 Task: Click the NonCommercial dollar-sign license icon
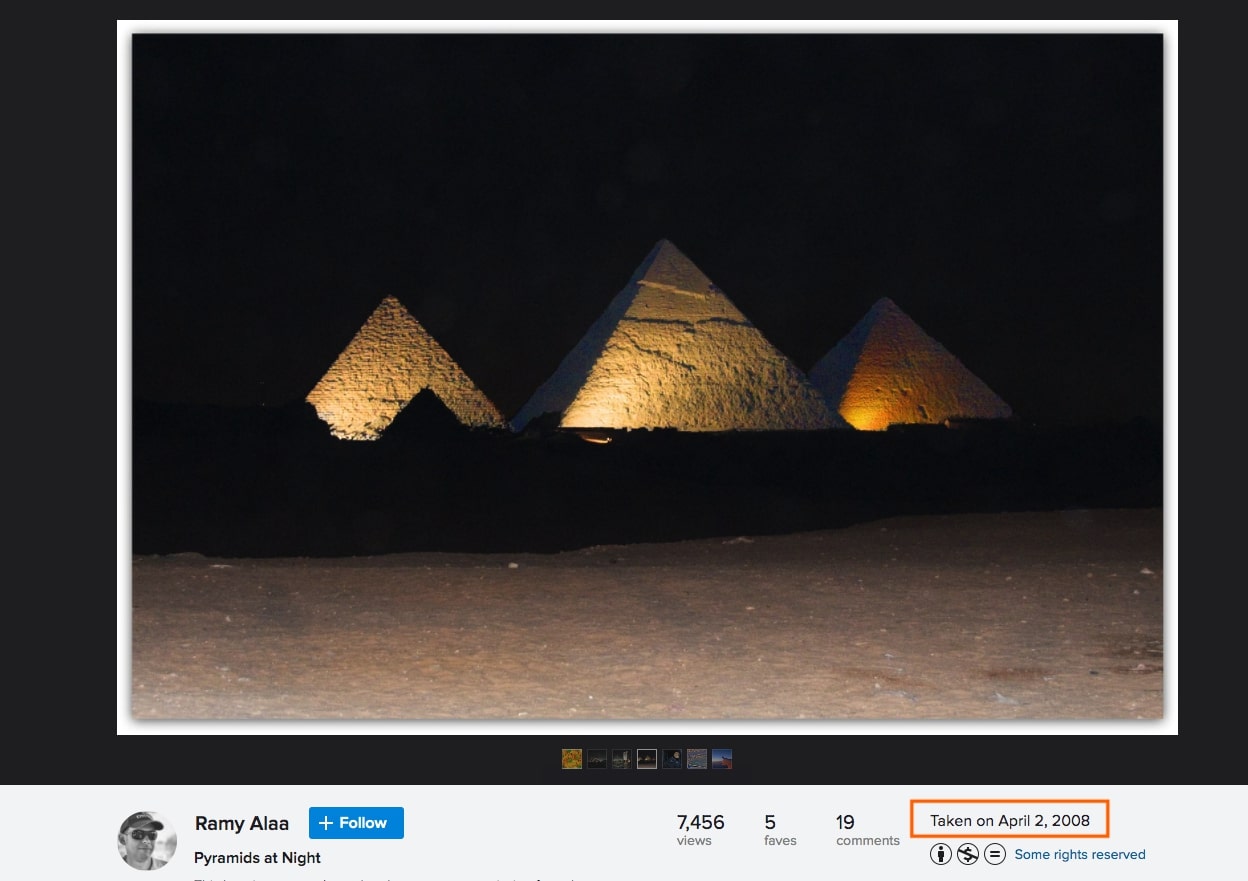point(967,854)
